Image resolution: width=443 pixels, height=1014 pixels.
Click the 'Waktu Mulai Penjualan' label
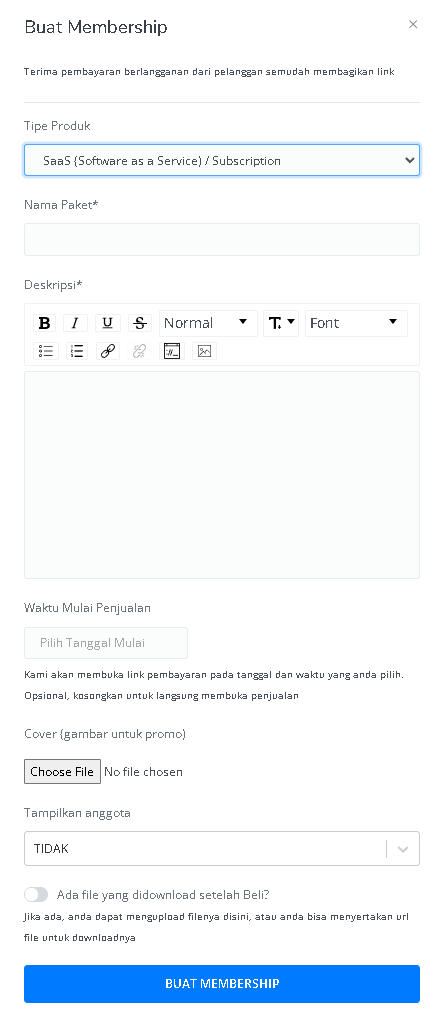(x=87, y=608)
